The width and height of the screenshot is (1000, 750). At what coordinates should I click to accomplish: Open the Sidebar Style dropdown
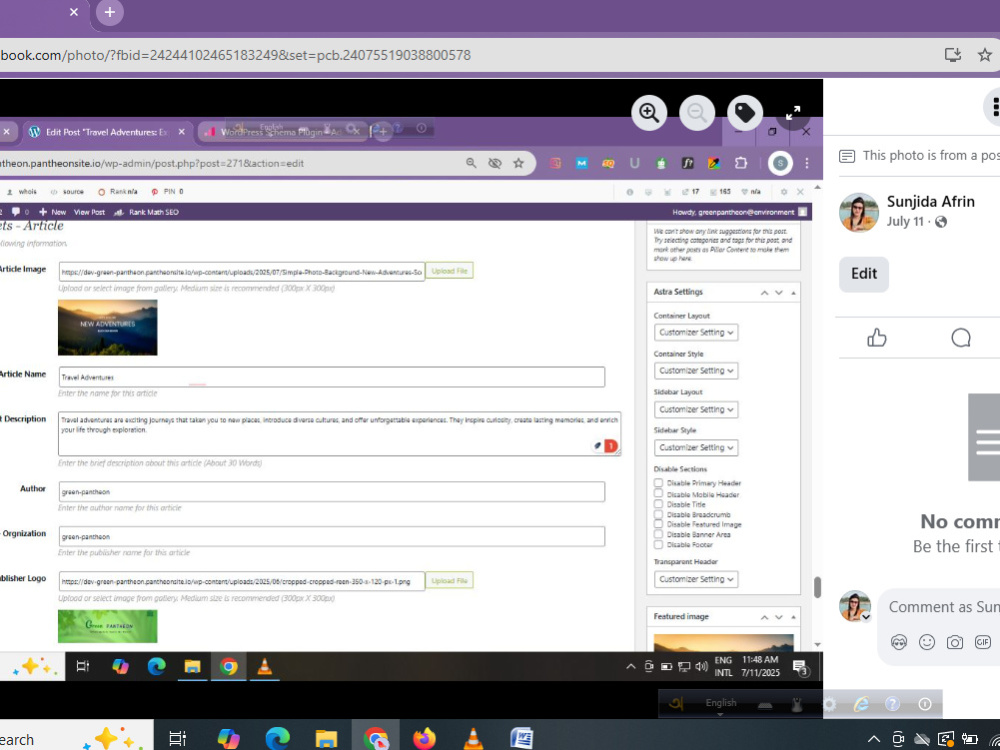click(696, 448)
